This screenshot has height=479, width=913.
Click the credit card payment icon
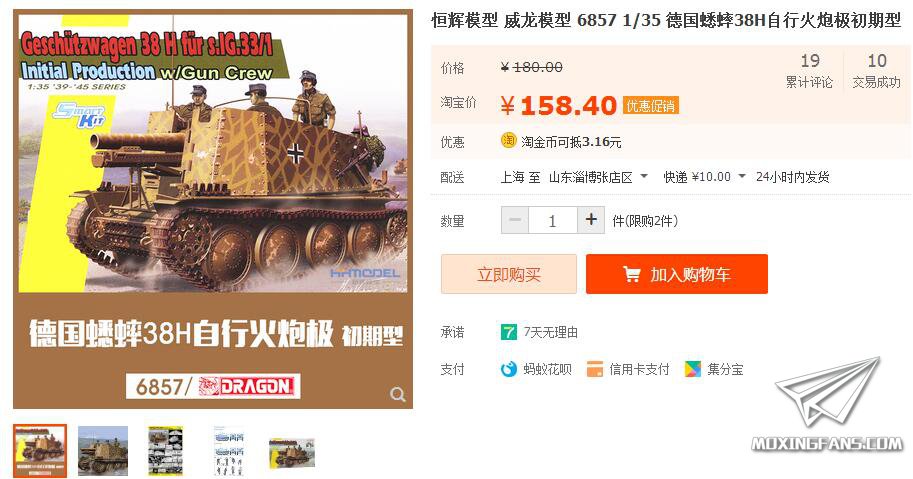594,369
